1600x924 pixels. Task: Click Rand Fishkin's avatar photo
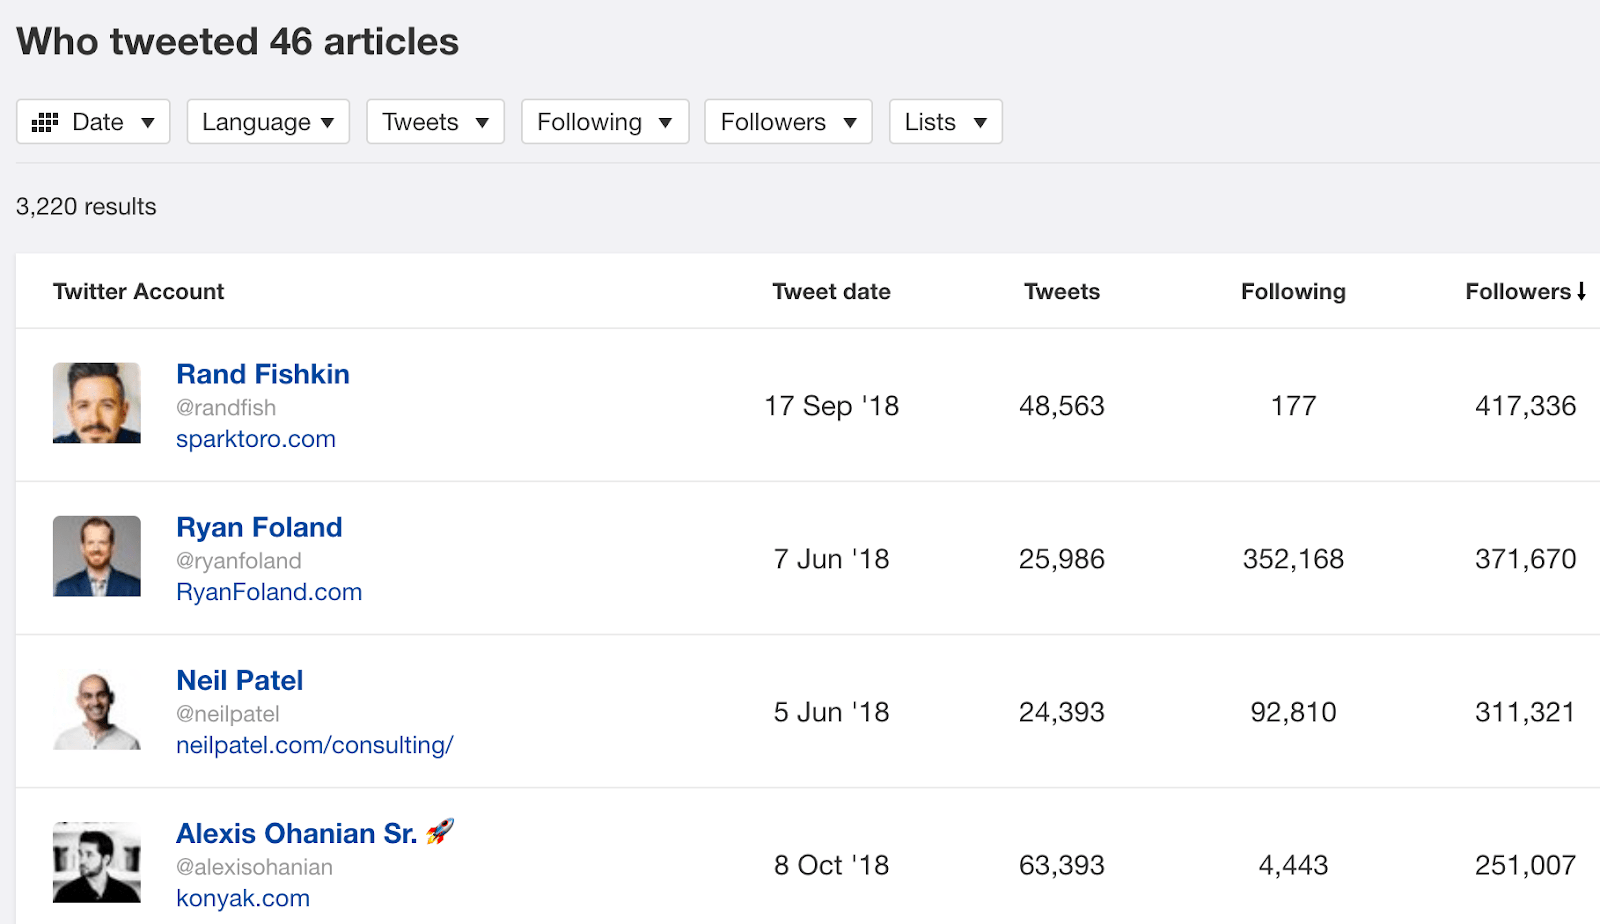click(x=97, y=403)
